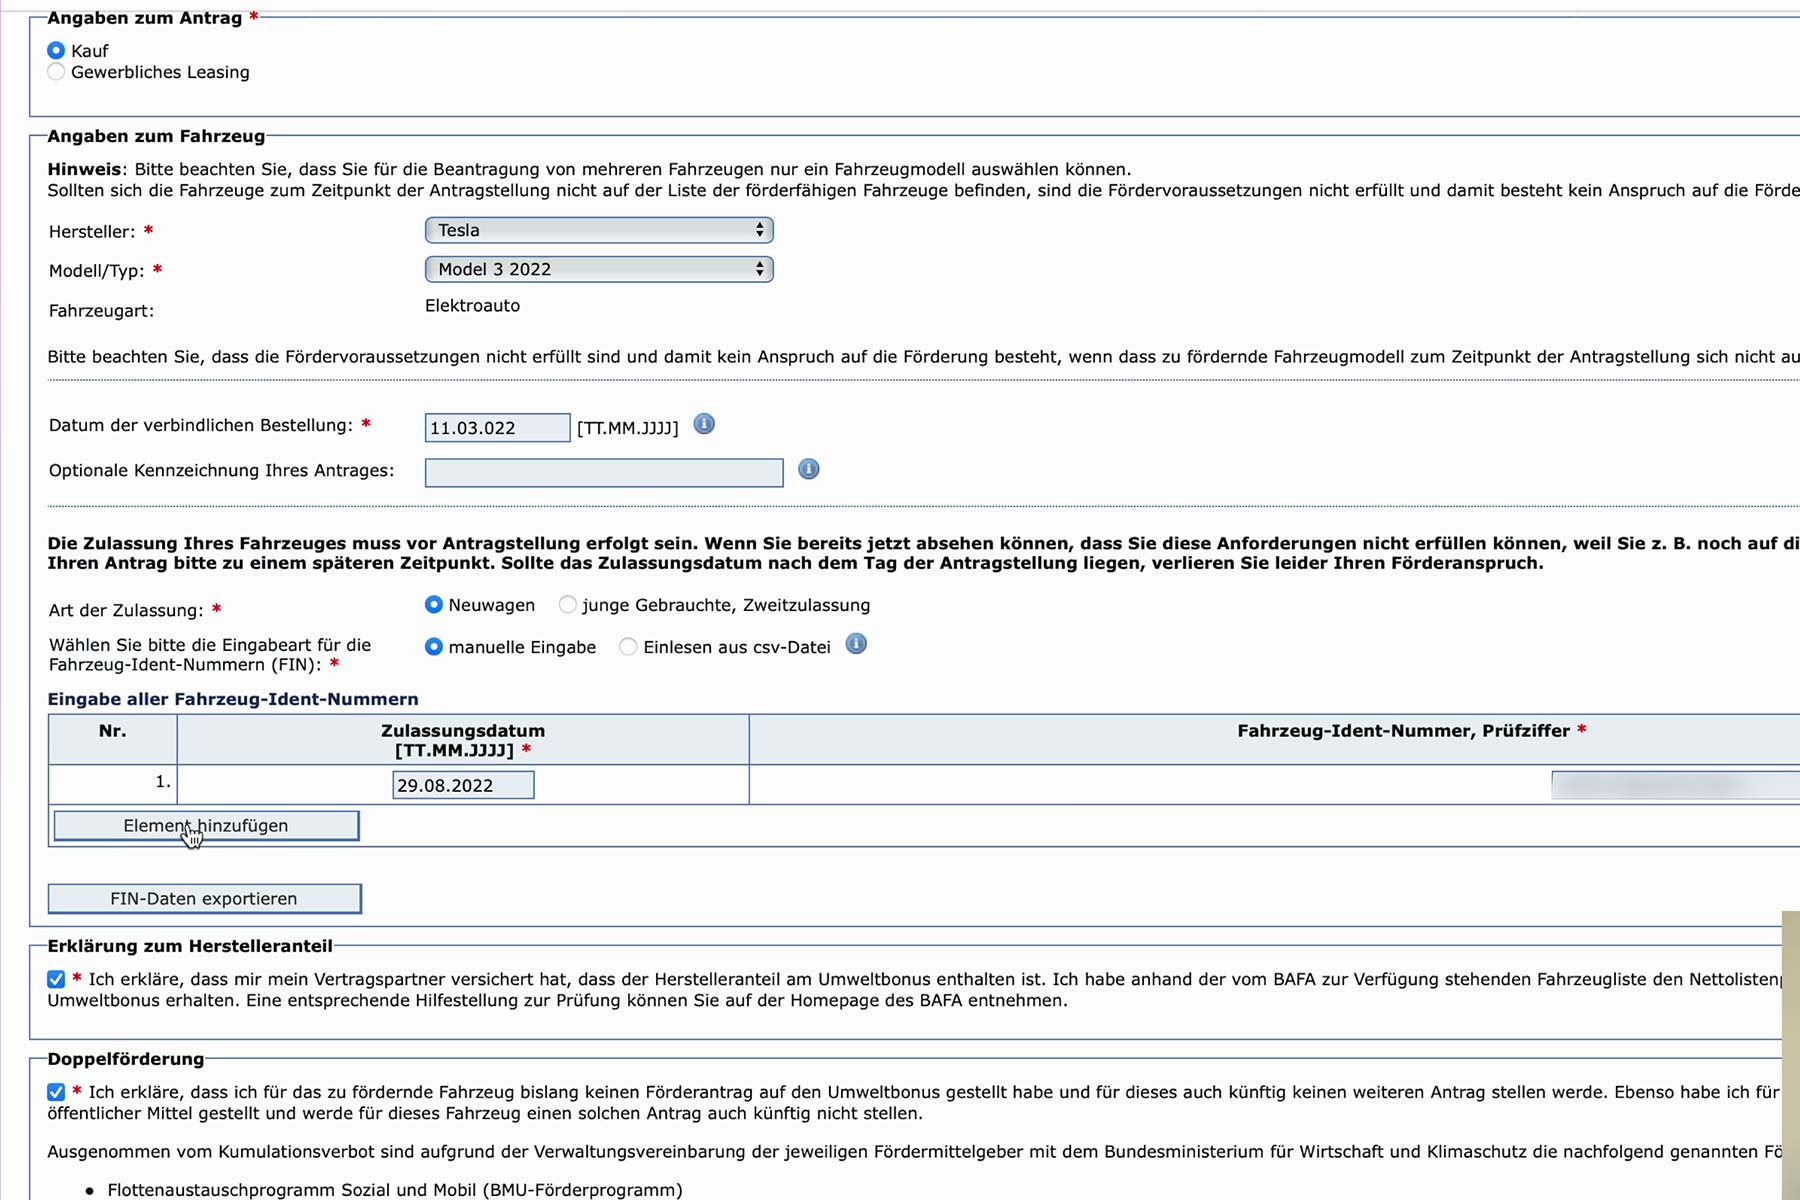Image resolution: width=1800 pixels, height=1200 pixels.
Task: Select the Kauf radio button
Action: tap(56, 50)
